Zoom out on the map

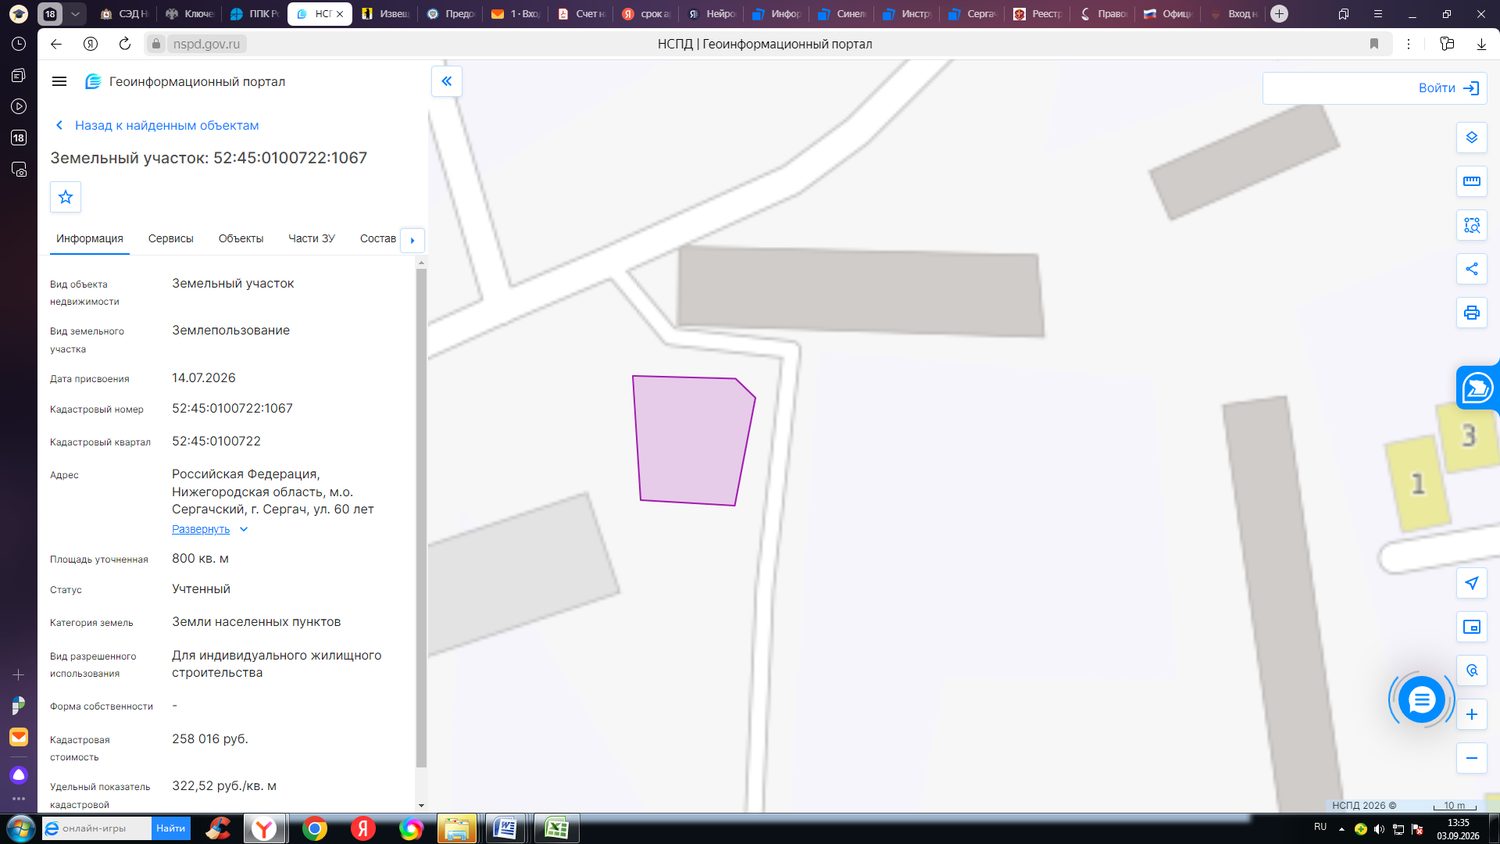click(1471, 758)
